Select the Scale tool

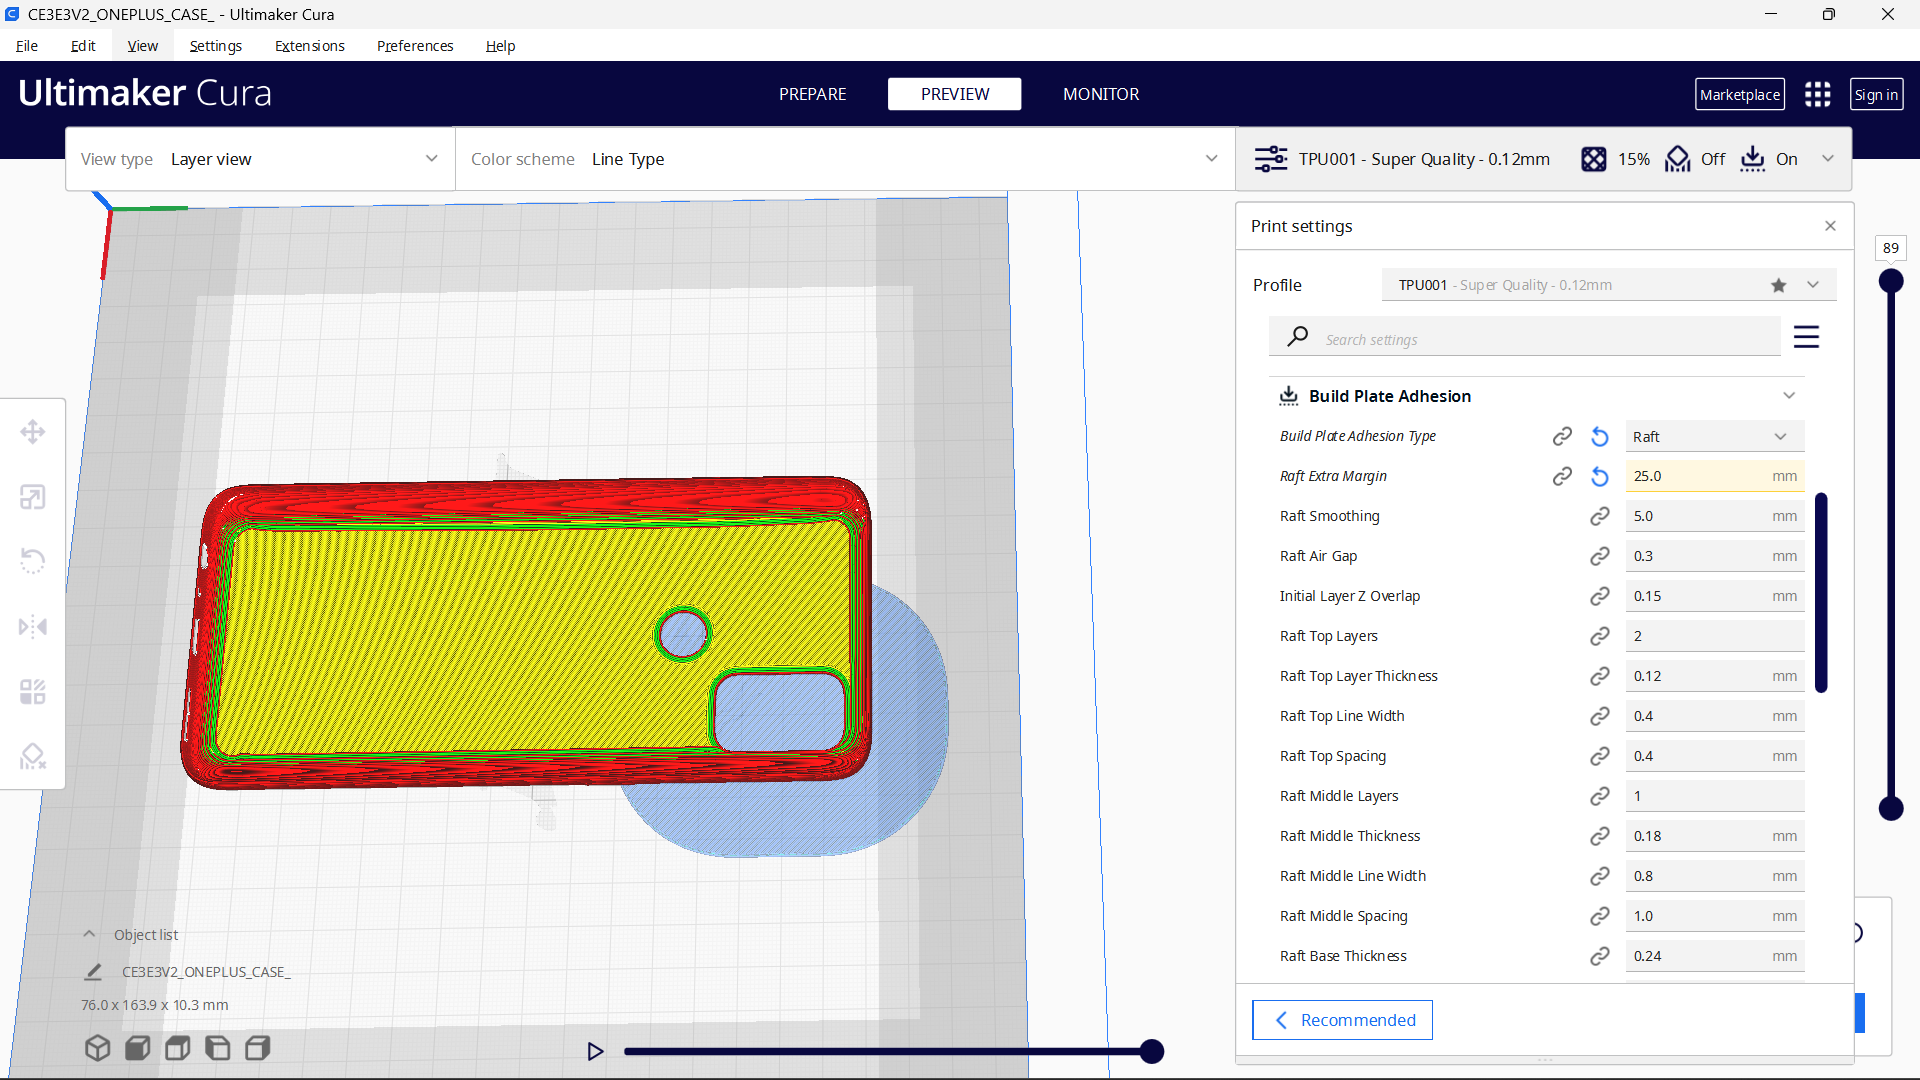coord(32,497)
